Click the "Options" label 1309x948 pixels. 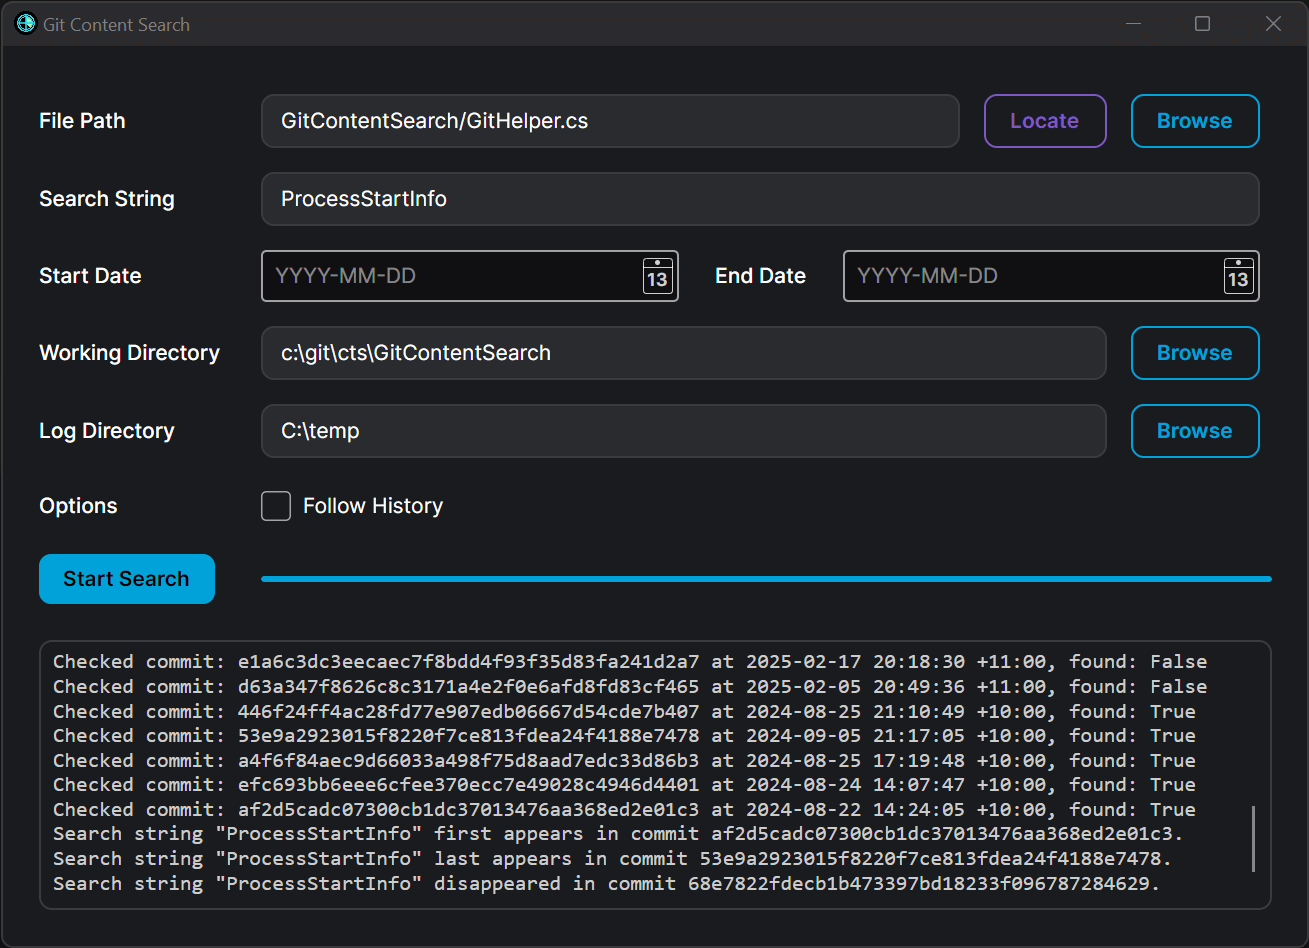[78, 506]
